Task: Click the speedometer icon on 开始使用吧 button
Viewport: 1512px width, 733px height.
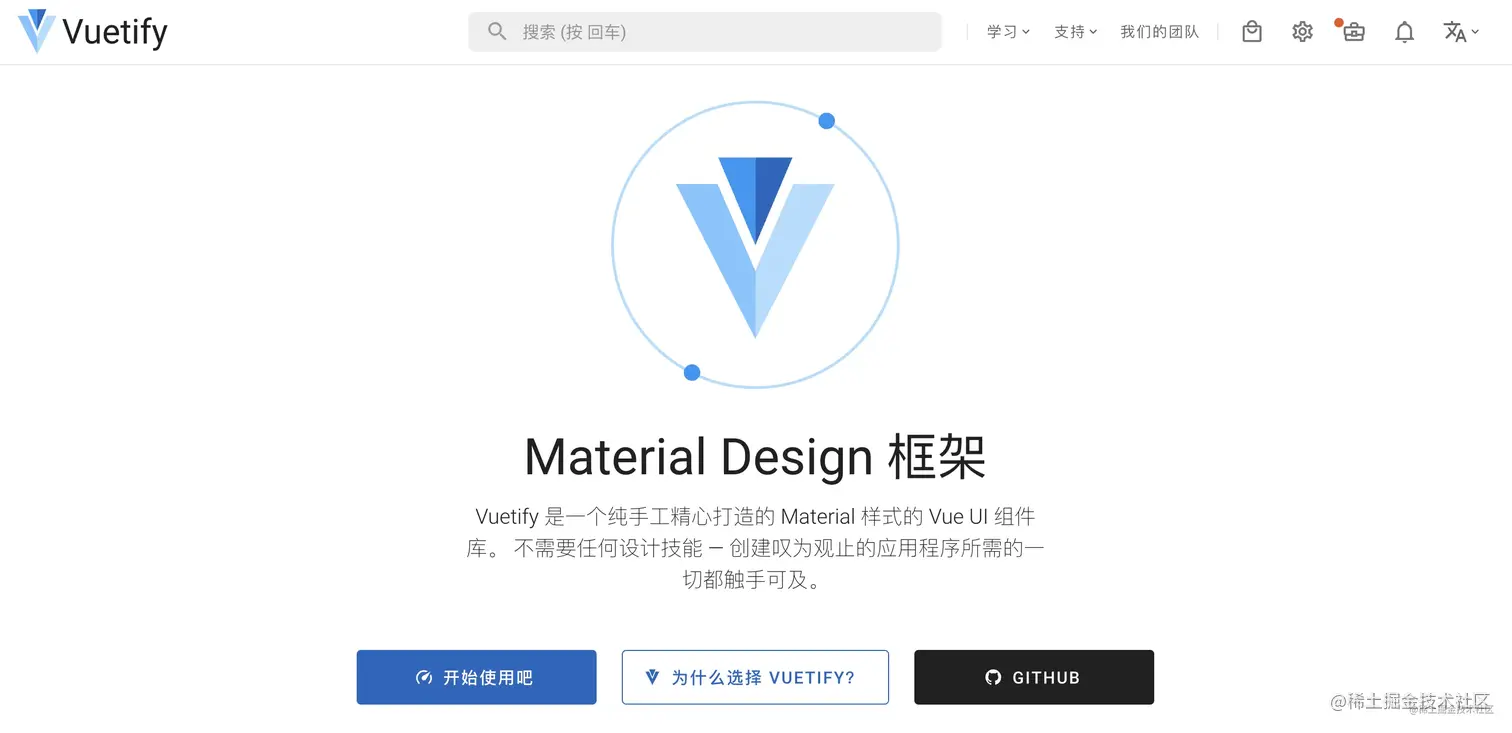Action: point(424,677)
